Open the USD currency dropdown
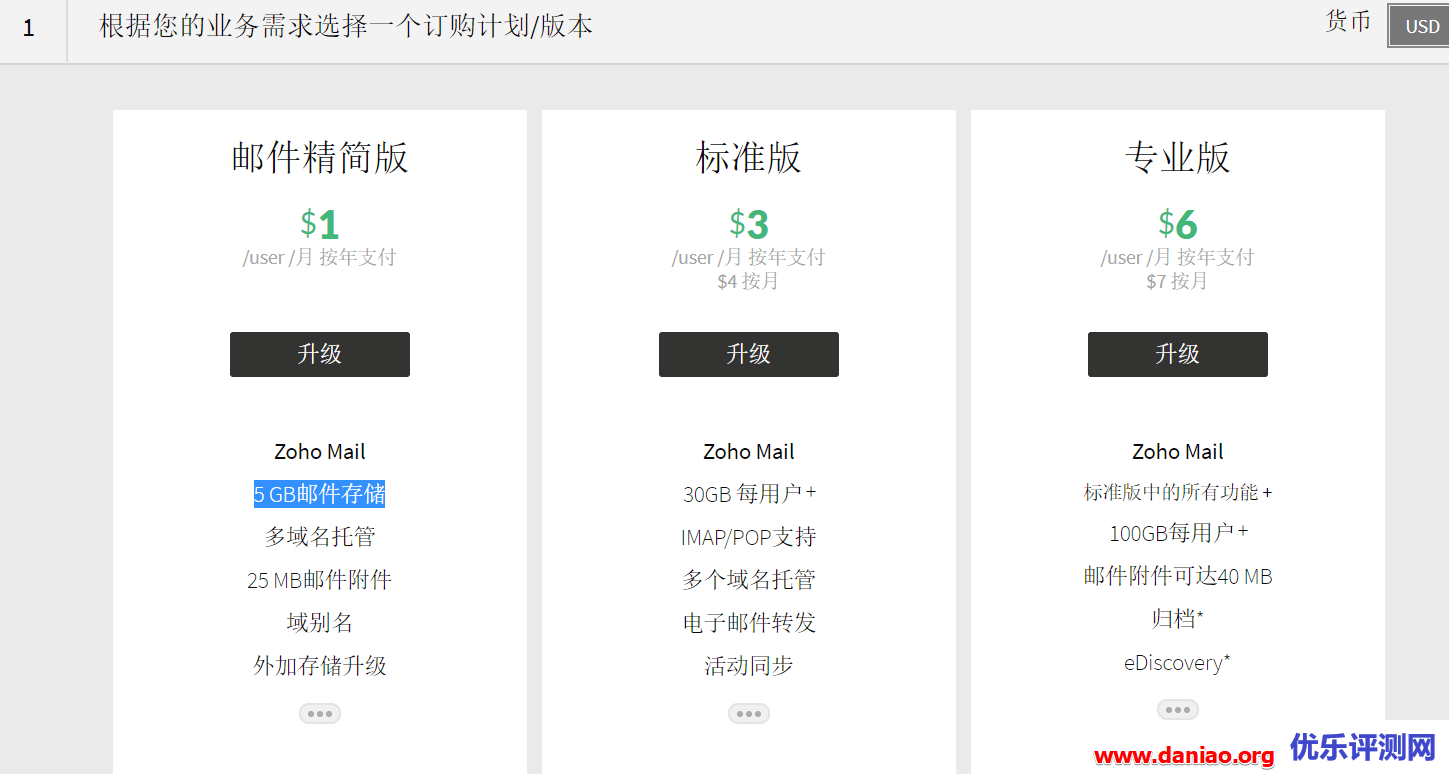The height and width of the screenshot is (774, 1449). pyautogui.click(x=1420, y=27)
